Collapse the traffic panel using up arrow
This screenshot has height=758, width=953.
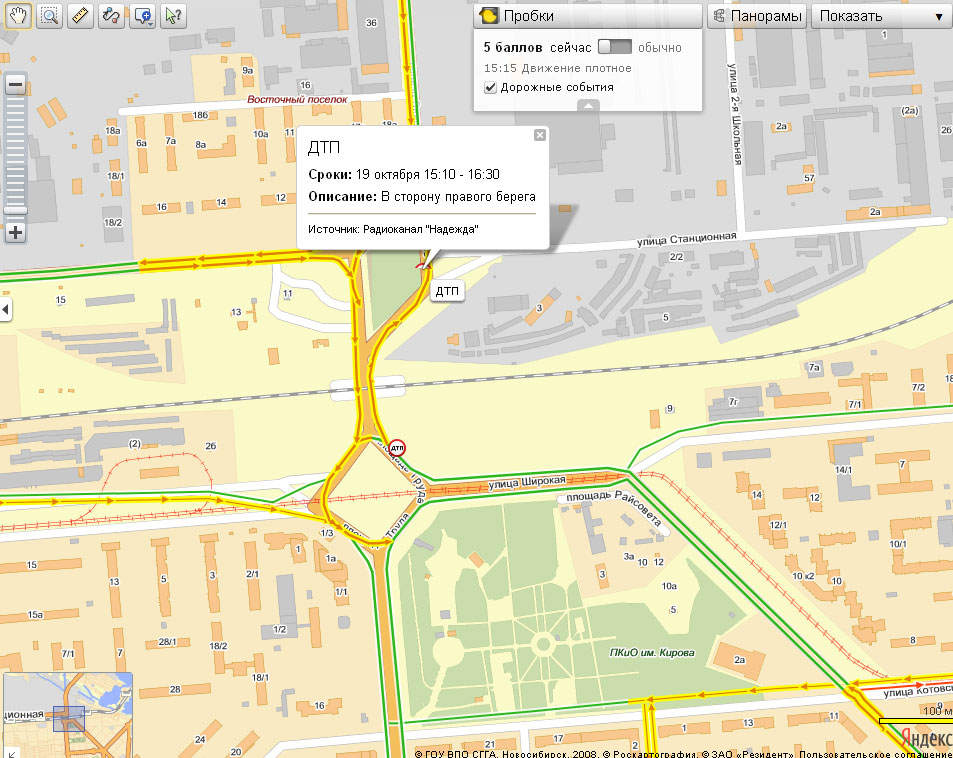click(x=588, y=105)
